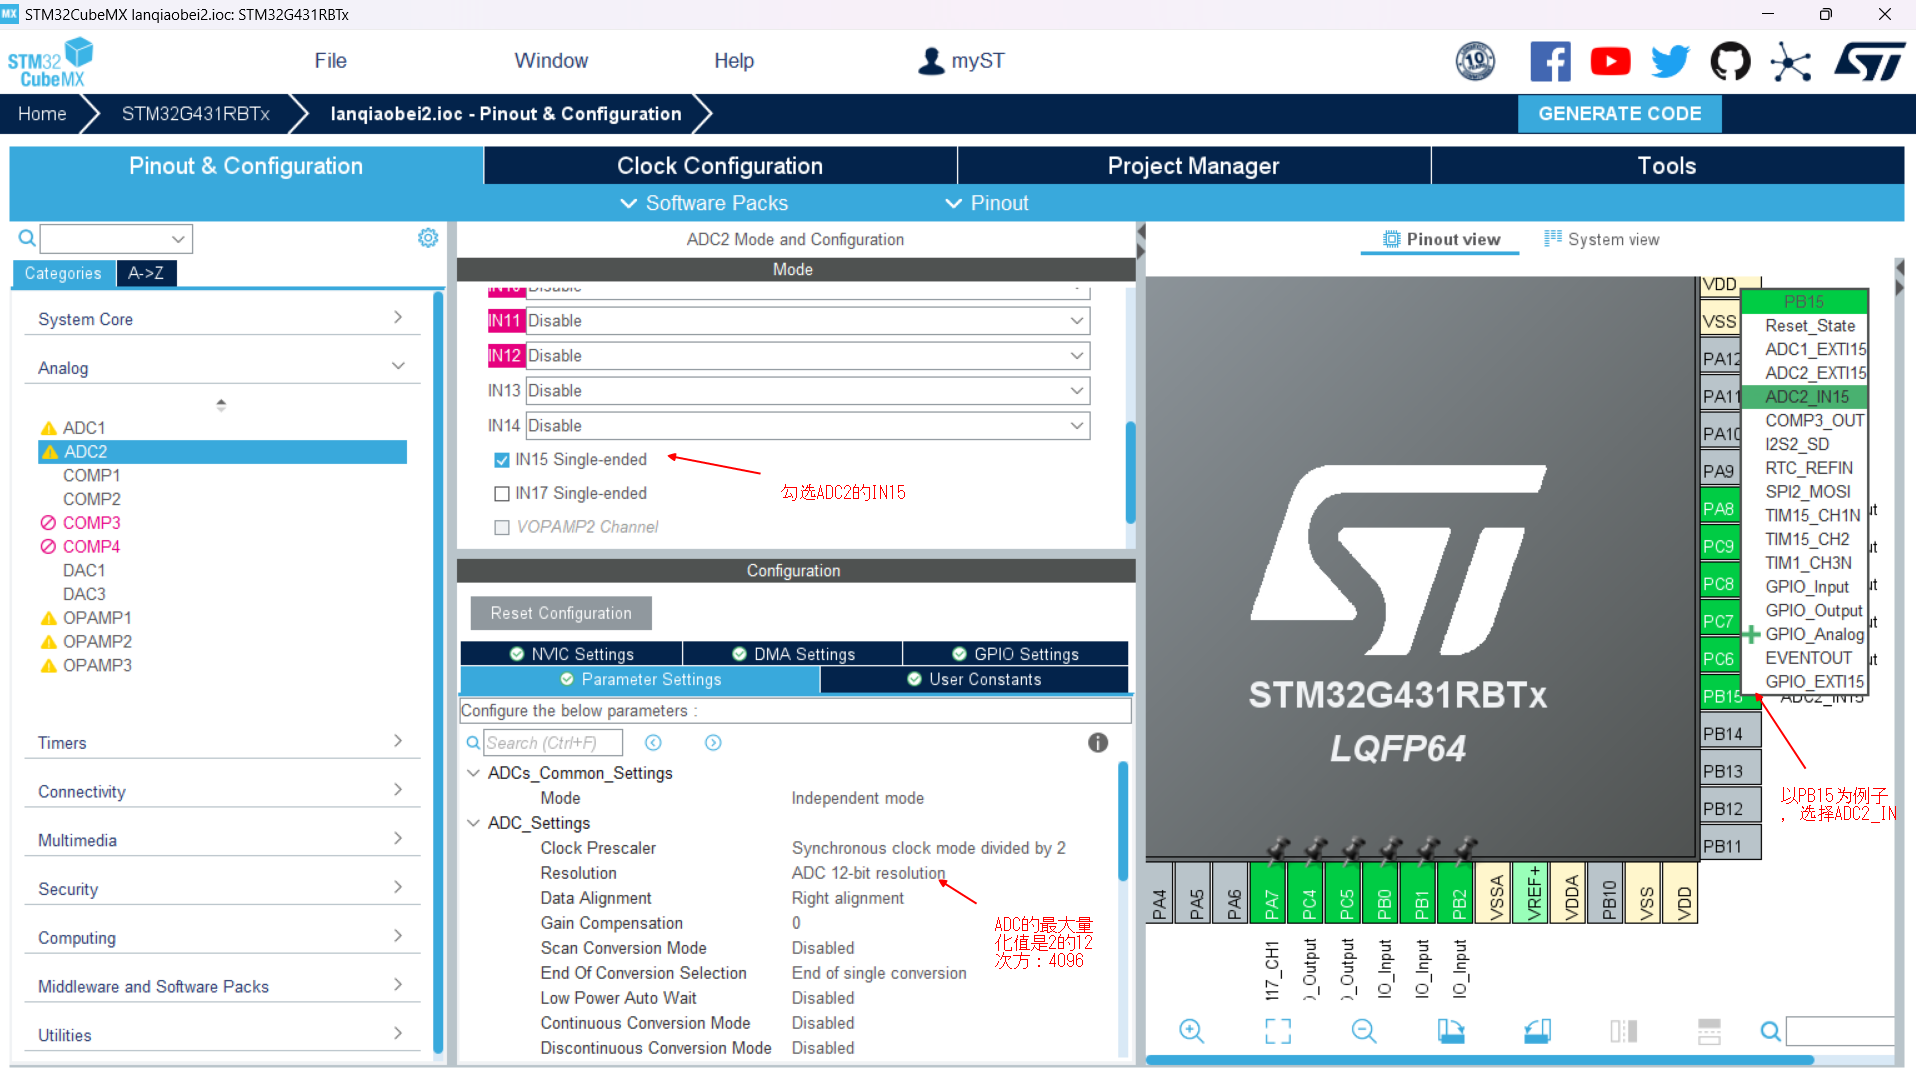The image size is (1916, 1079).
Task: Switch to the Tools tab
Action: tap(1667, 166)
